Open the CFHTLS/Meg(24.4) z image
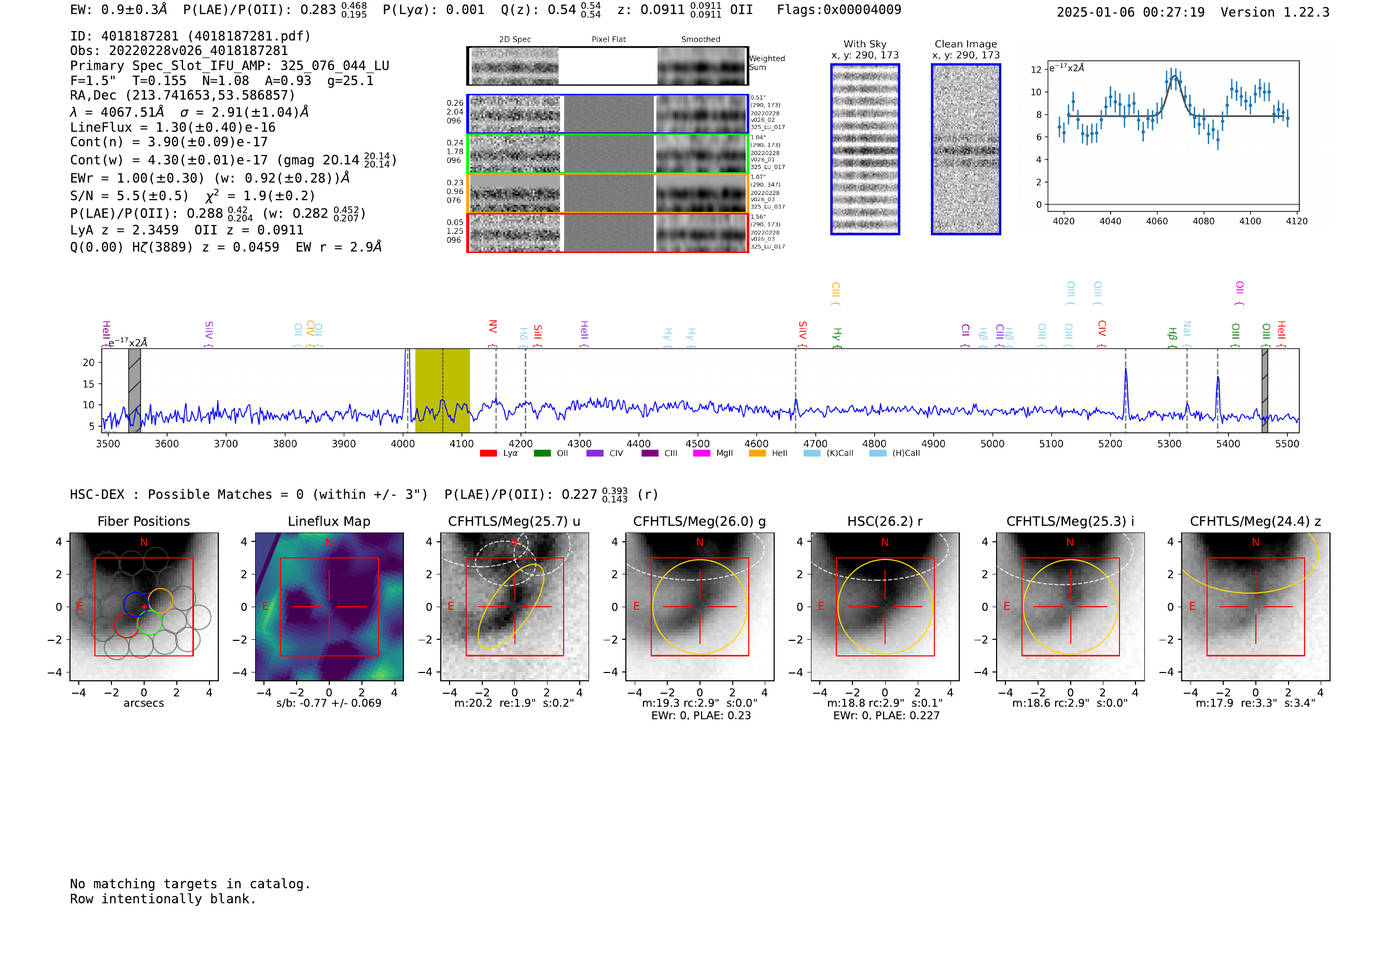 (1256, 607)
